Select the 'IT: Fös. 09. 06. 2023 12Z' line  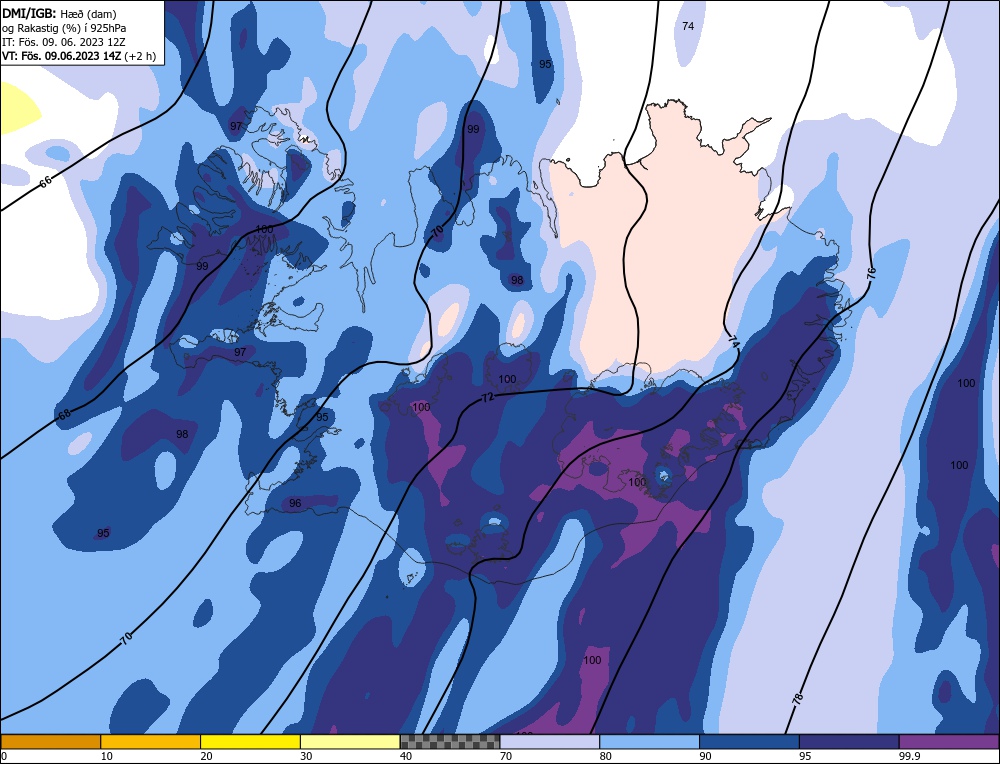64,42
